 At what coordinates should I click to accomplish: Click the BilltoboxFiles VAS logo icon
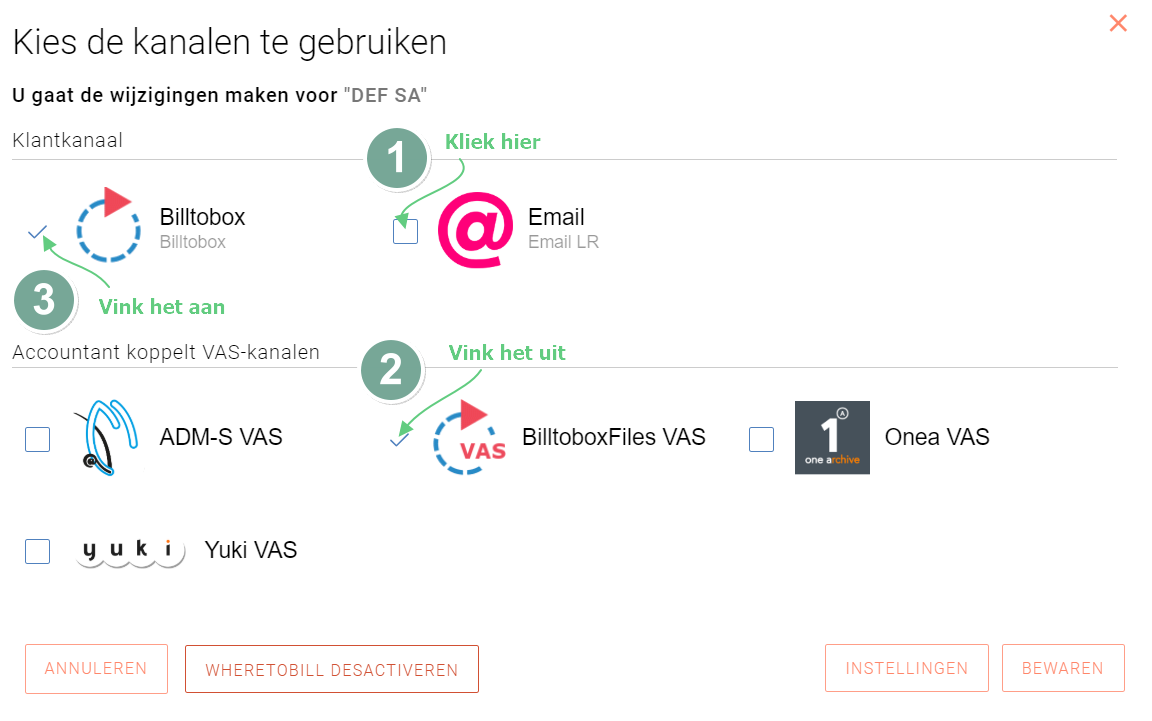[470, 437]
